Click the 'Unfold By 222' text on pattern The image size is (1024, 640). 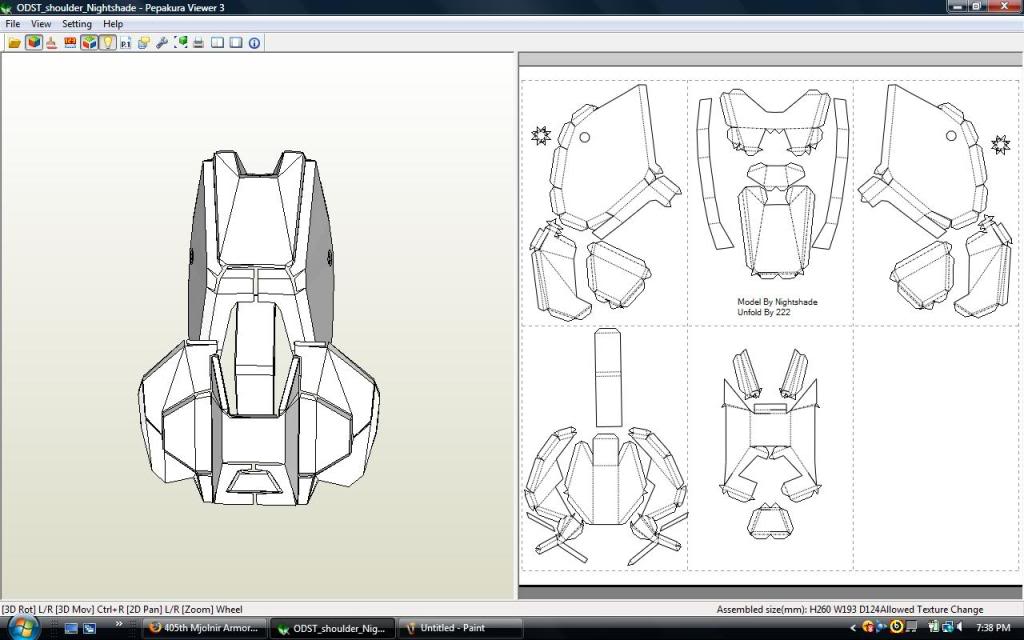point(763,312)
